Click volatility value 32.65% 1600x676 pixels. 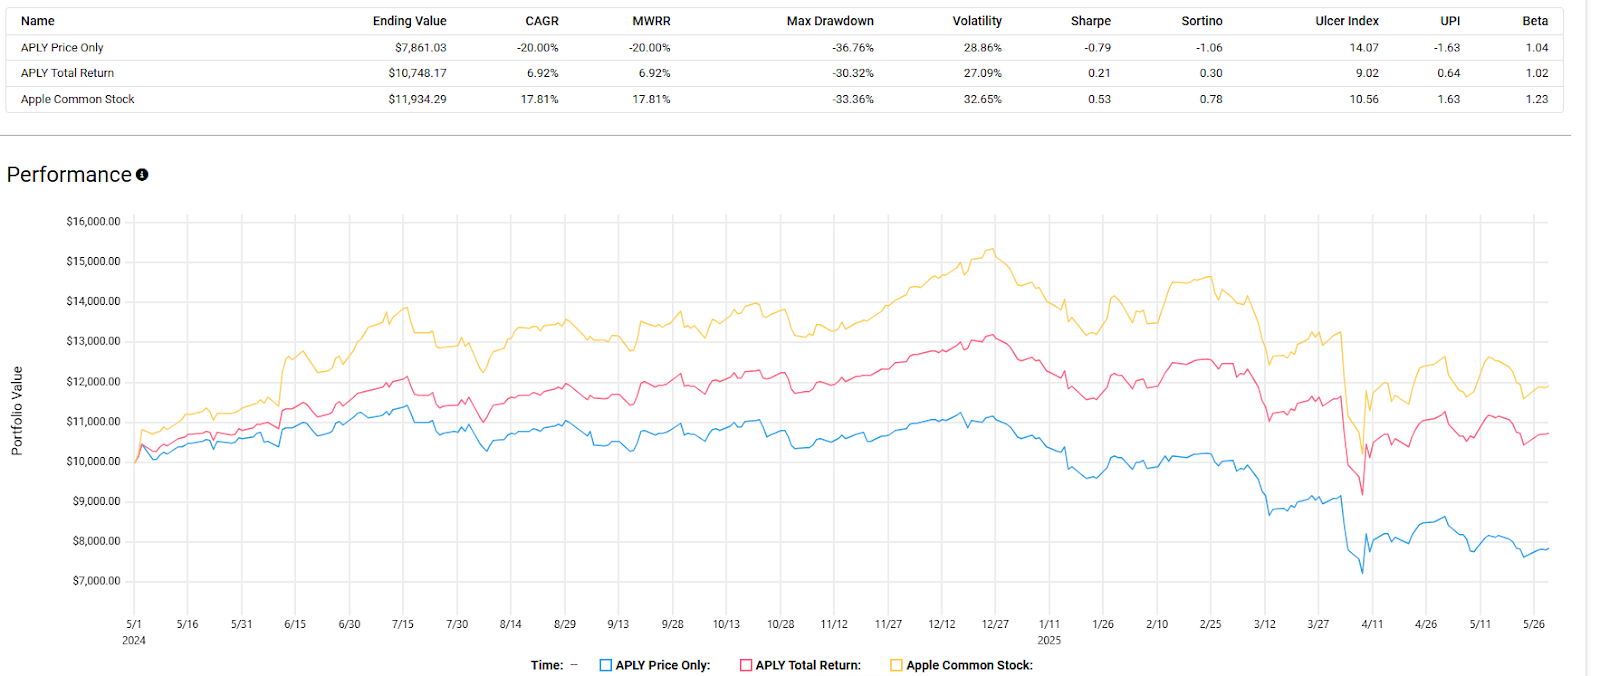click(x=983, y=99)
